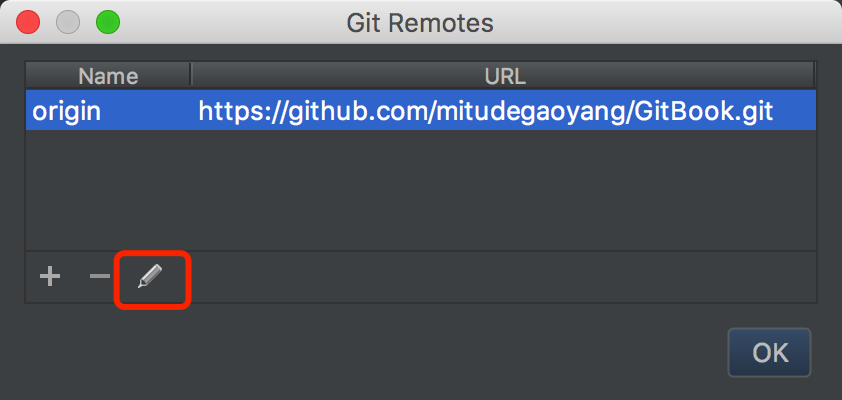Click the plus icon to add a remote
842x400 pixels.
[49, 276]
